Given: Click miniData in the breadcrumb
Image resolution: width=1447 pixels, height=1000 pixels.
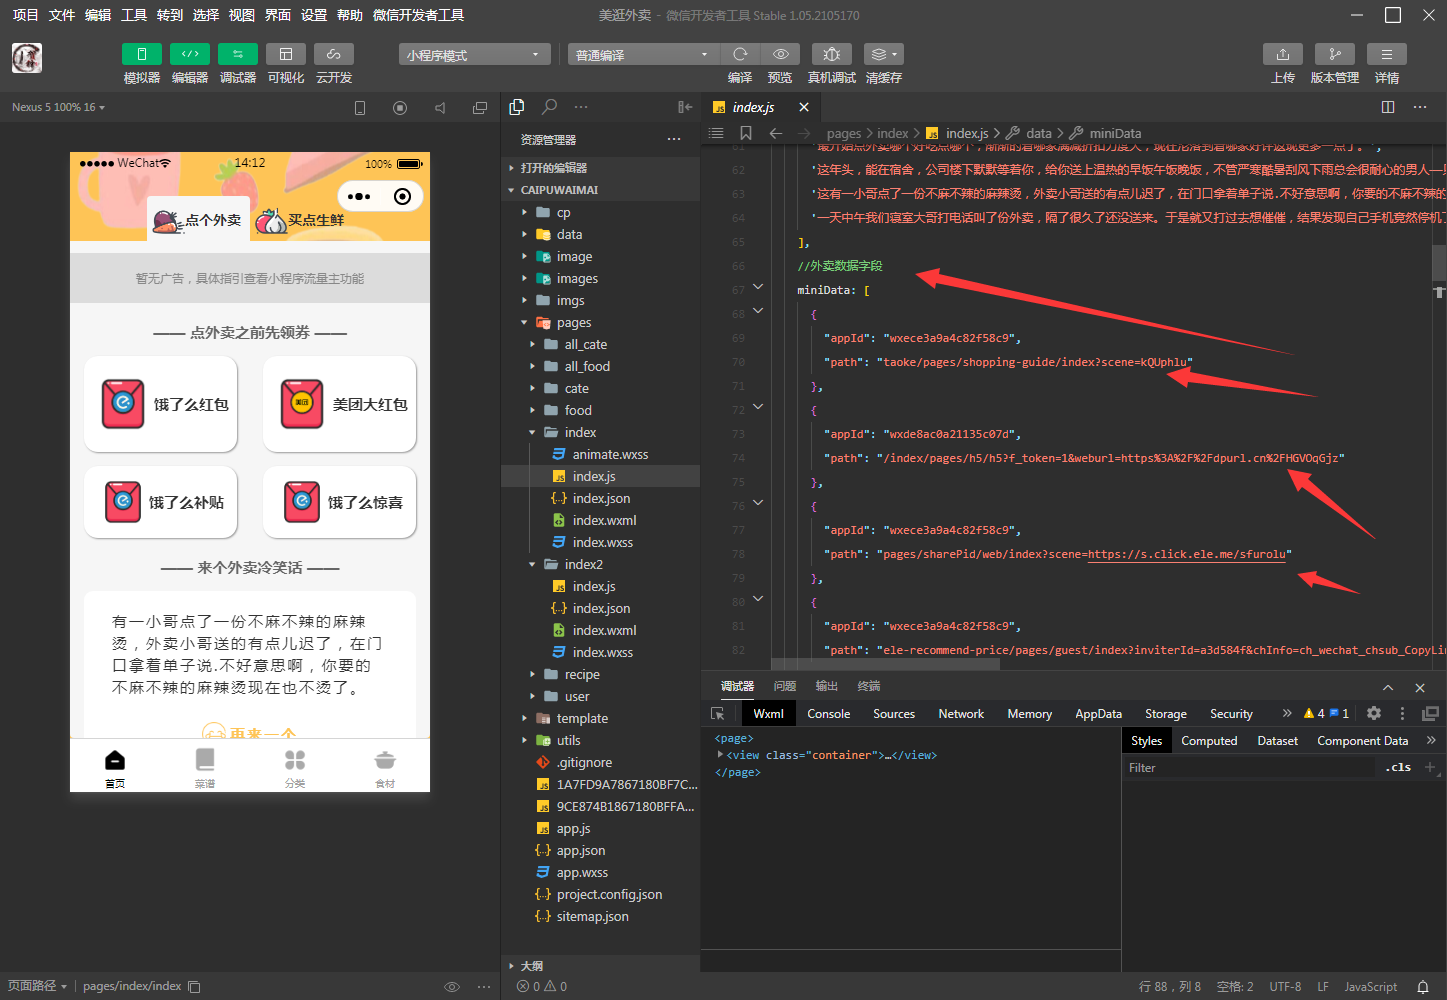Looking at the screenshot, I should (x=1115, y=133).
